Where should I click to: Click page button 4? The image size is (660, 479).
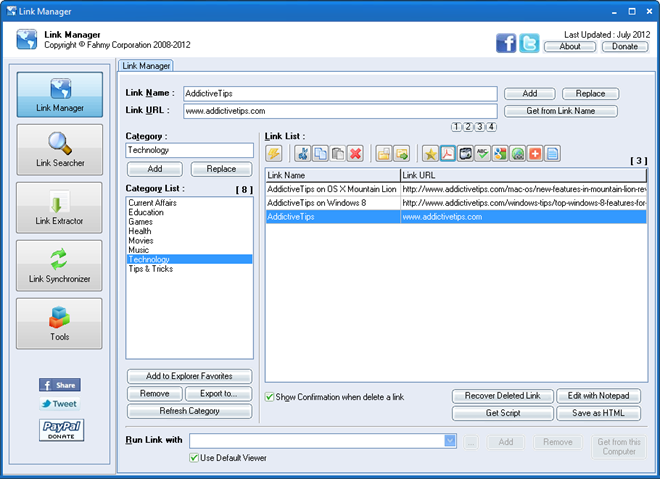point(491,127)
